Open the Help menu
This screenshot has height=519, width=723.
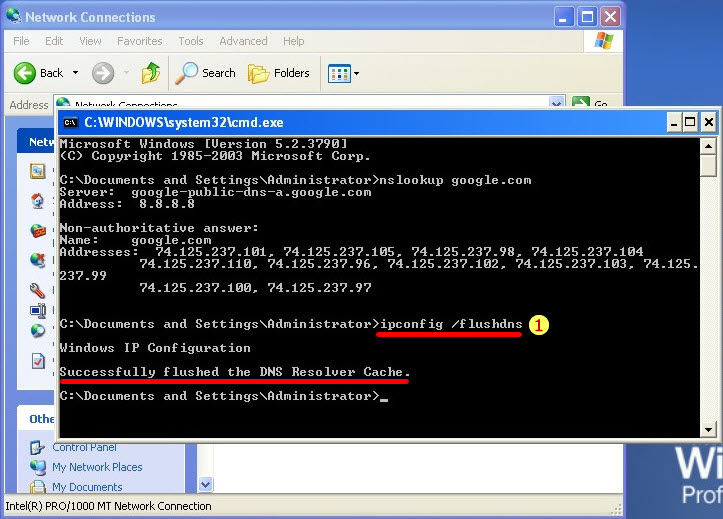294,41
